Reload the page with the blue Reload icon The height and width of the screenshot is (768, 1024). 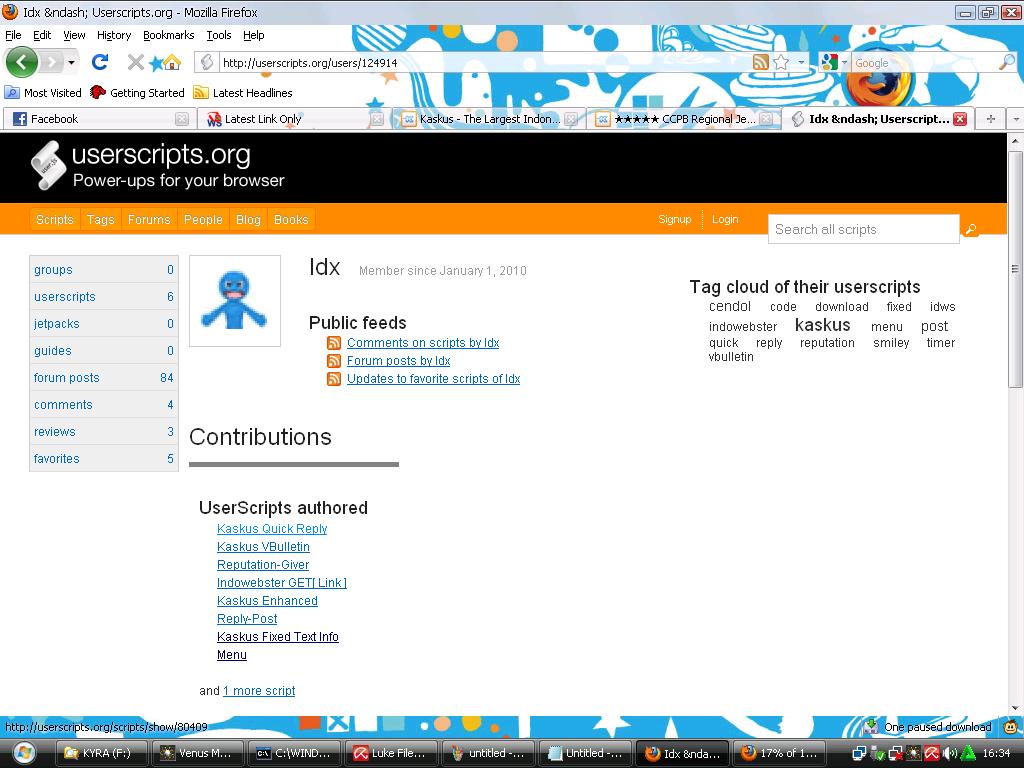[x=100, y=62]
